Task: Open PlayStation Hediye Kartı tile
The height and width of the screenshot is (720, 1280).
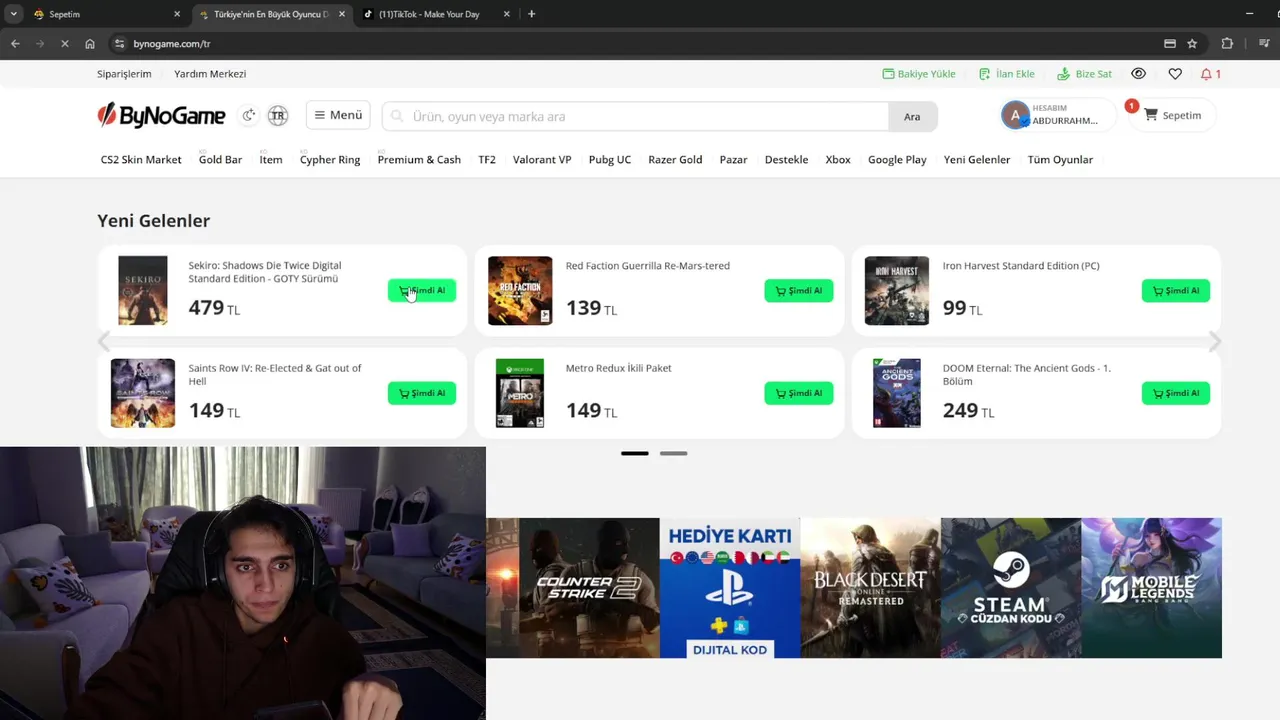Action: (x=730, y=588)
